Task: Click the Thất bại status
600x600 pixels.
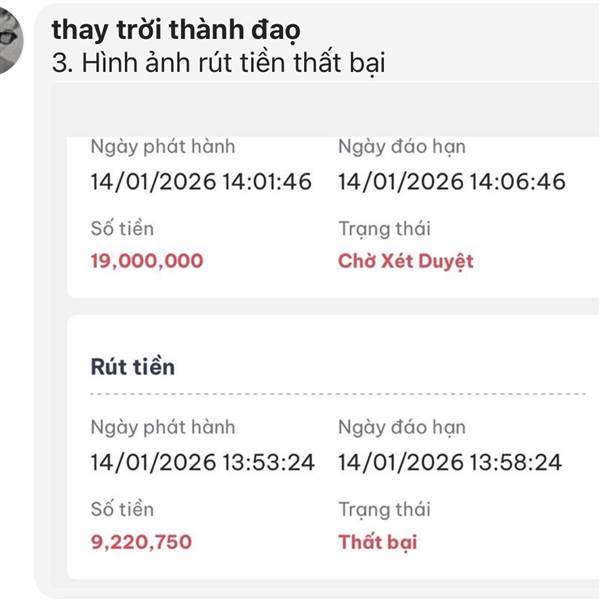Action: [x=378, y=543]
